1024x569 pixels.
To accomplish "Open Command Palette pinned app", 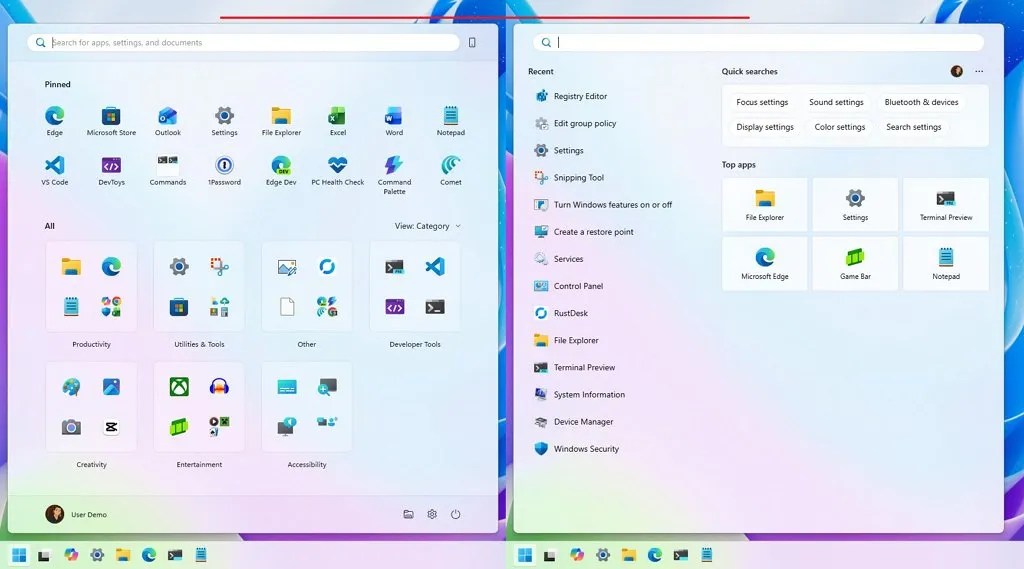I will pos(394,175).
